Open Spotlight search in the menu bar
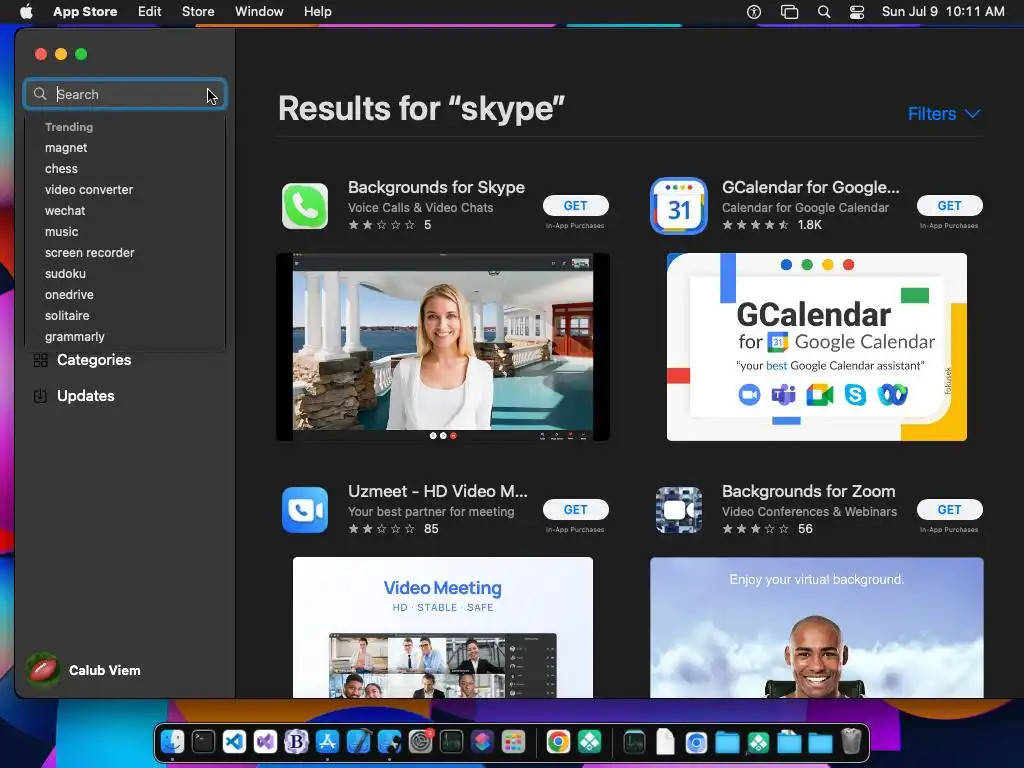The image size is (1024, 768). click(824, 12)
